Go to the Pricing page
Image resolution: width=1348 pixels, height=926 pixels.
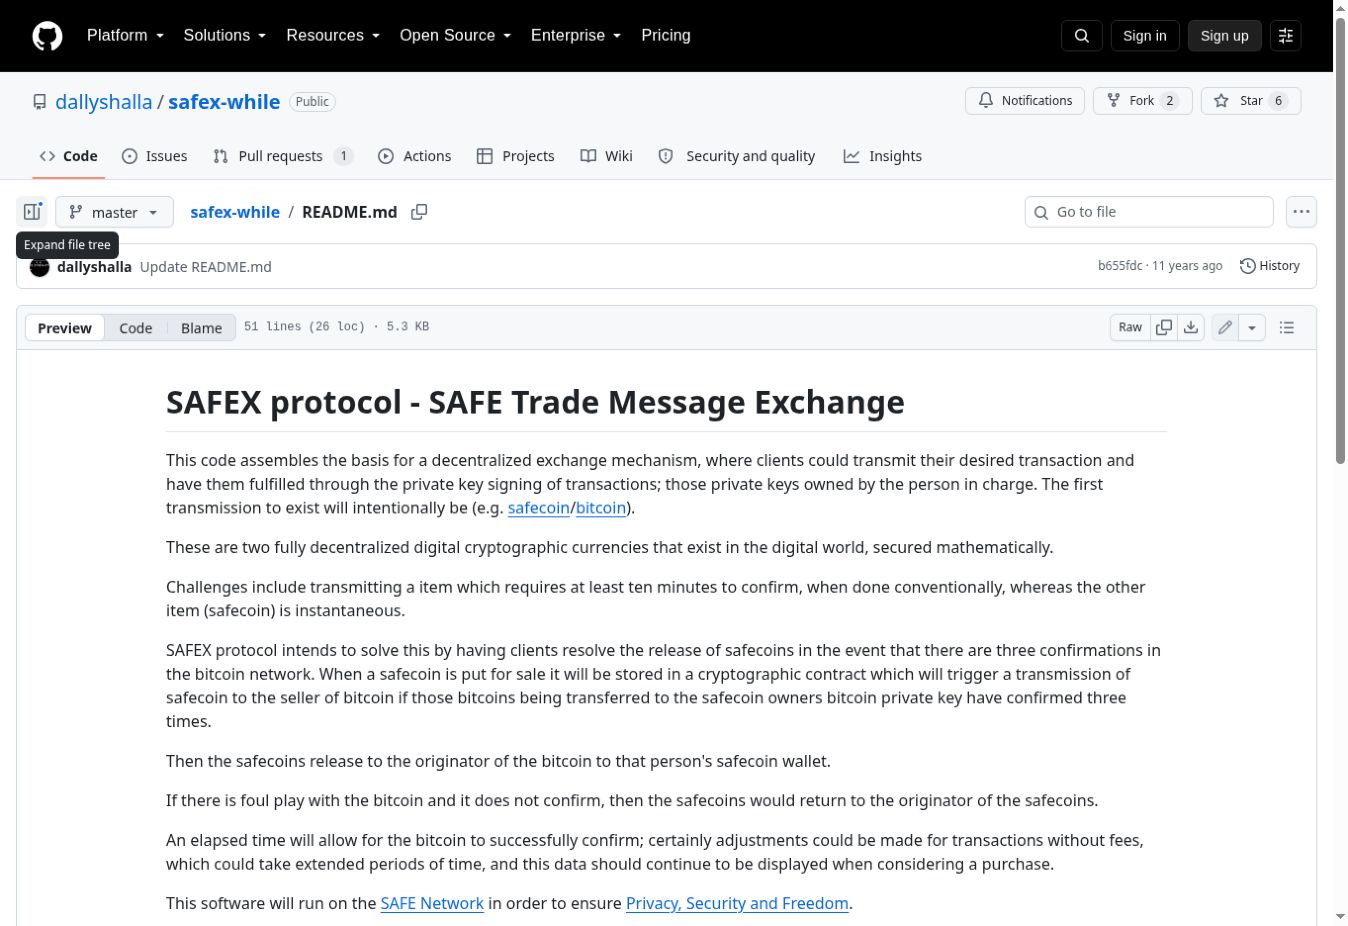(666, 35)
